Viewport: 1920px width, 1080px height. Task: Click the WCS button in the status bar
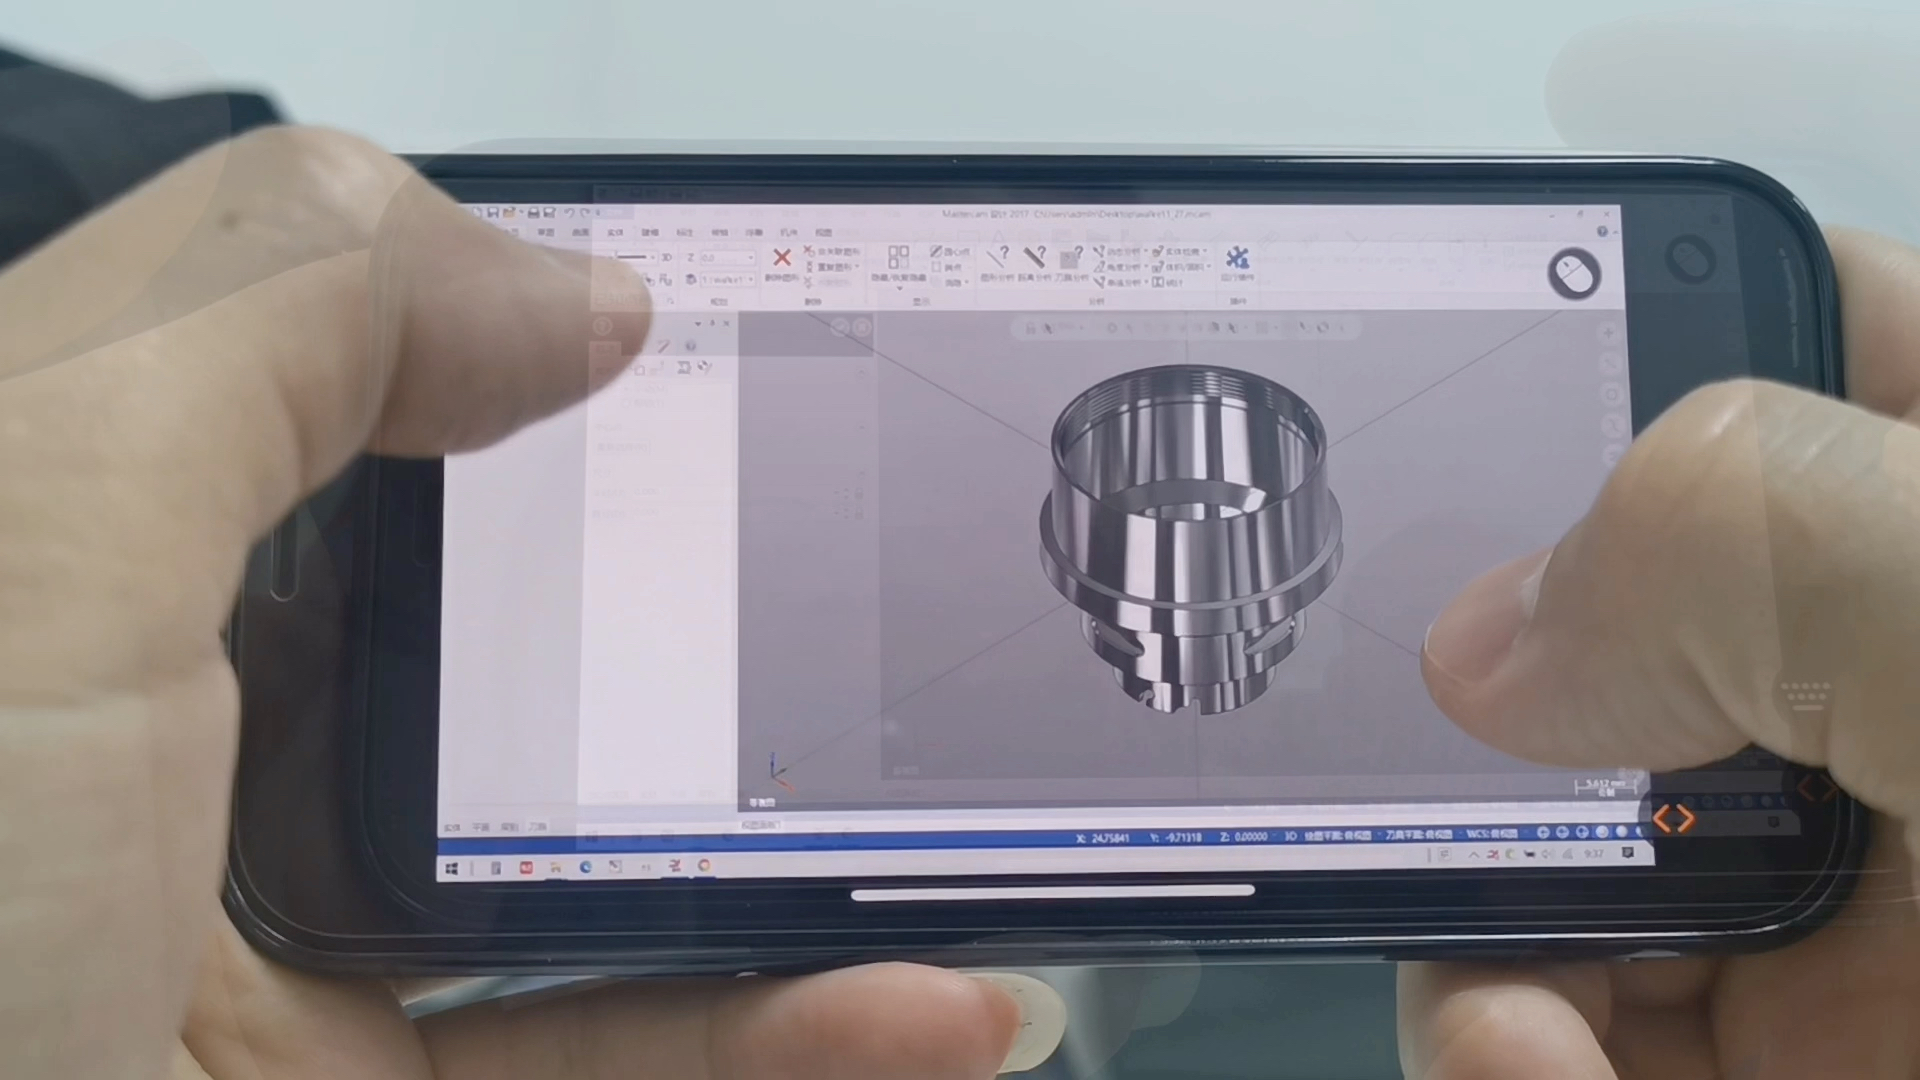(x=1490, y=834)
